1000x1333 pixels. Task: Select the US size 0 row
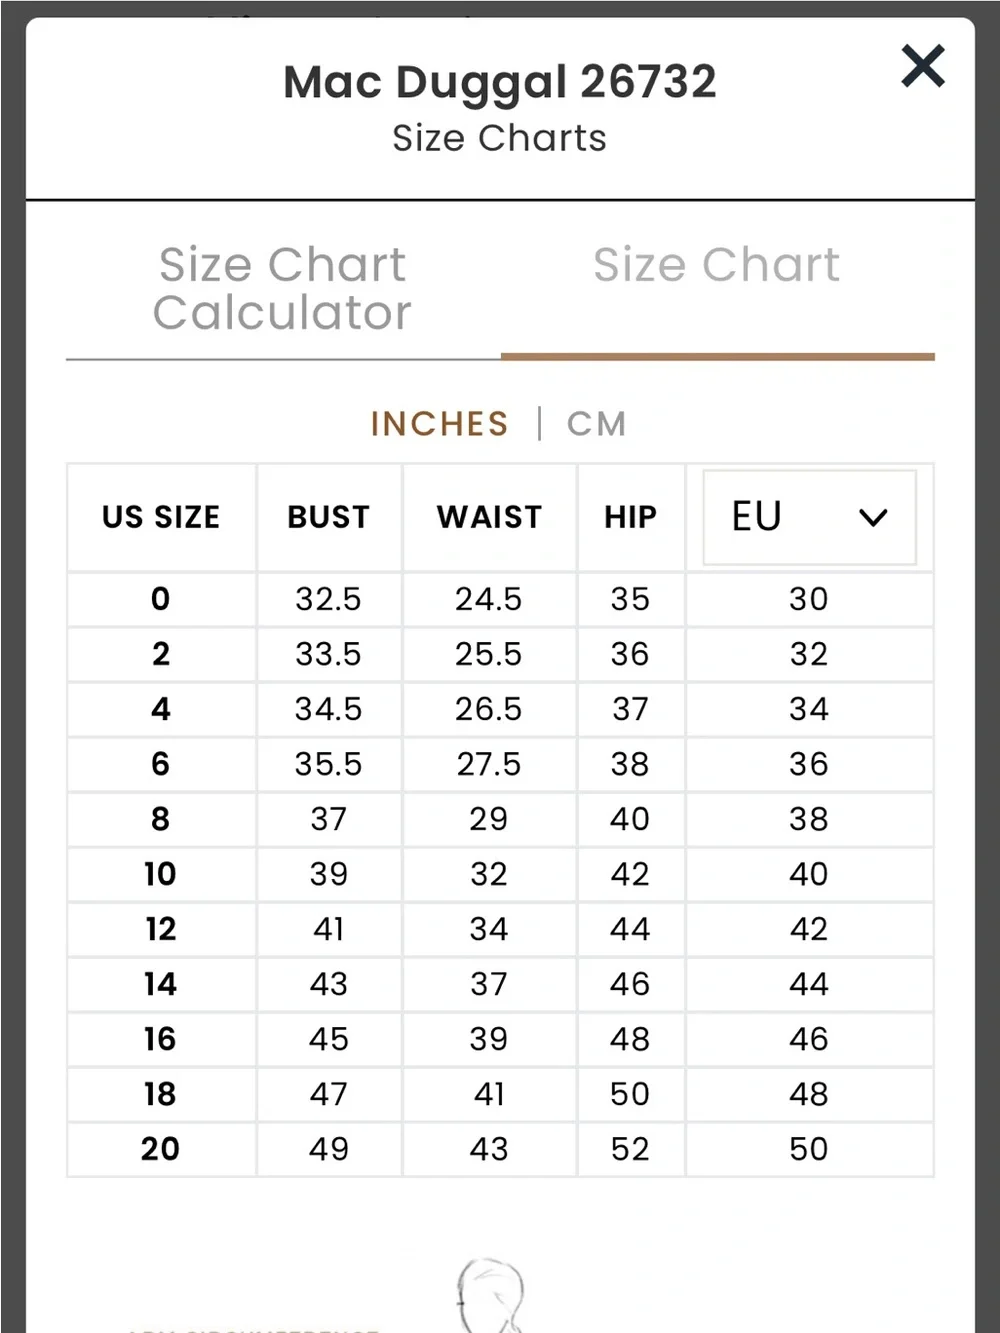pos(500,599)
